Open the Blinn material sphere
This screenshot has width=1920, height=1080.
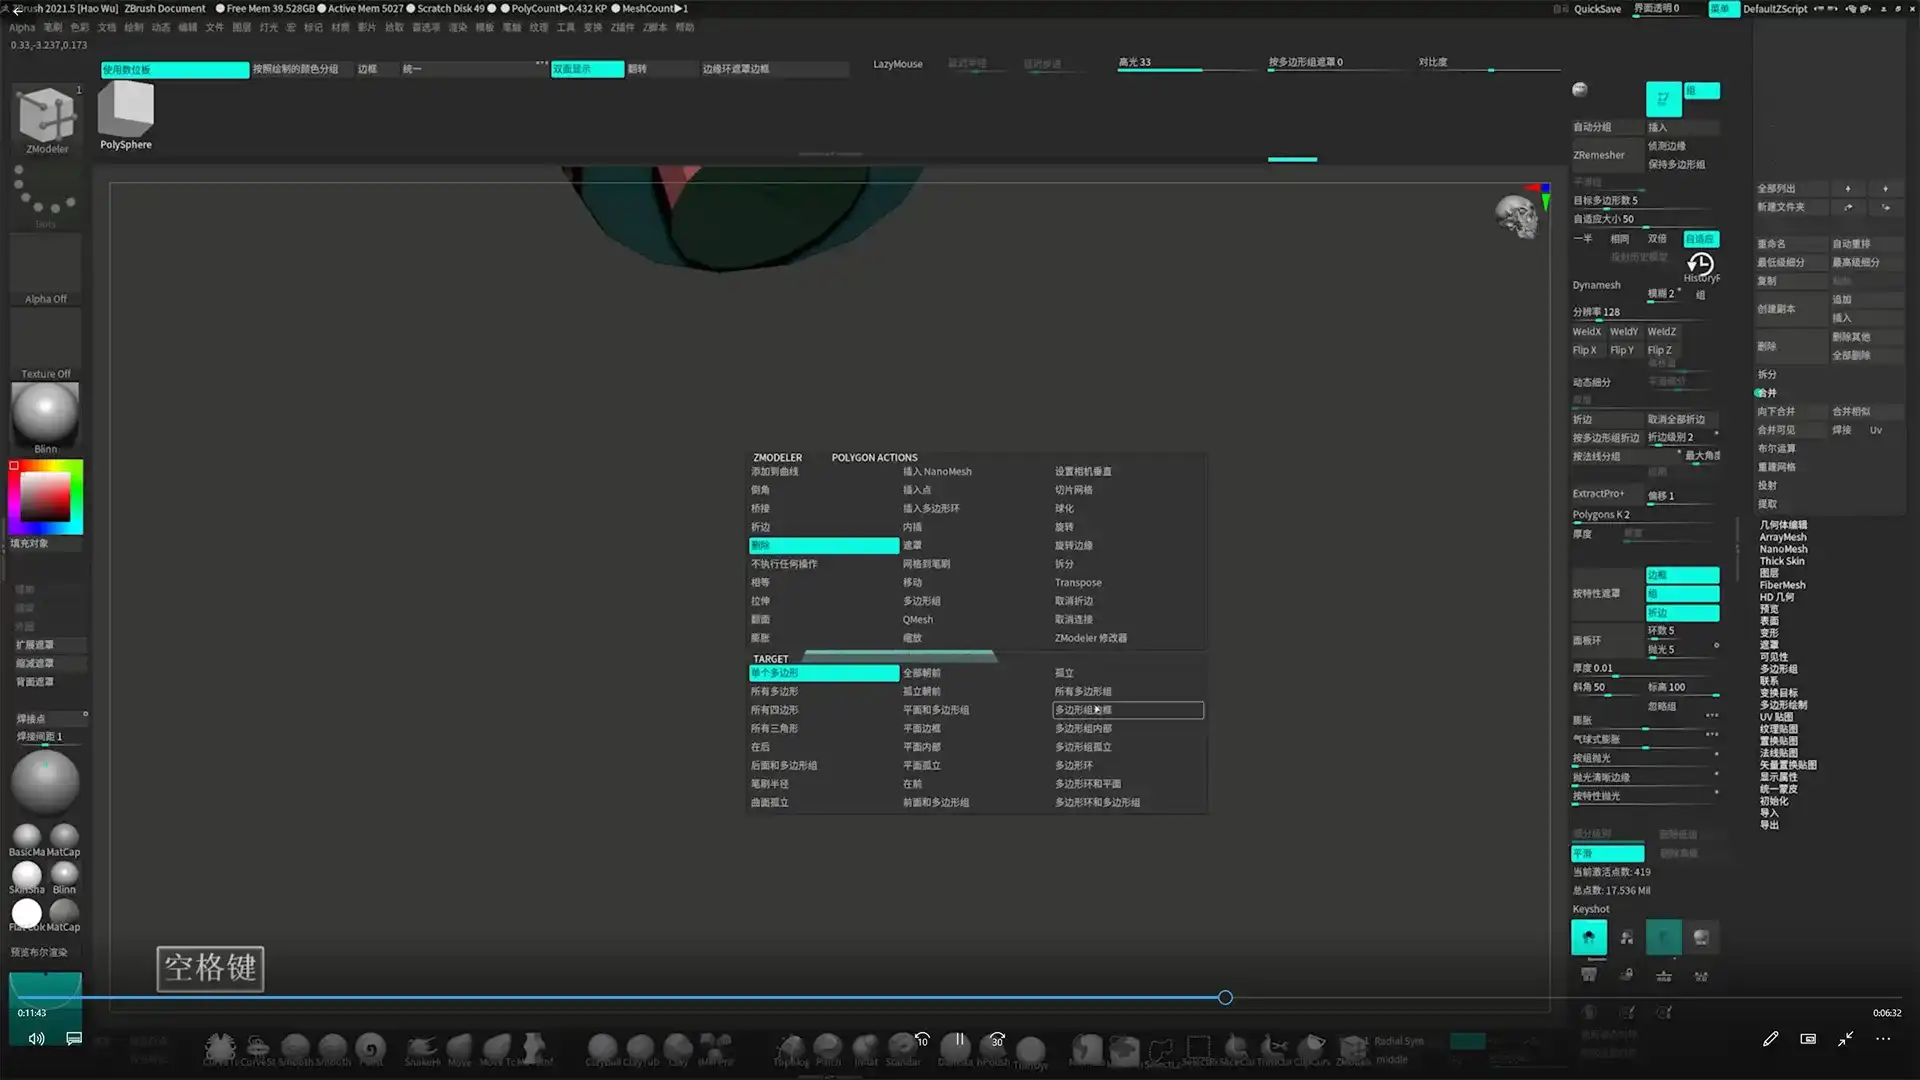(x=45, y=413)
